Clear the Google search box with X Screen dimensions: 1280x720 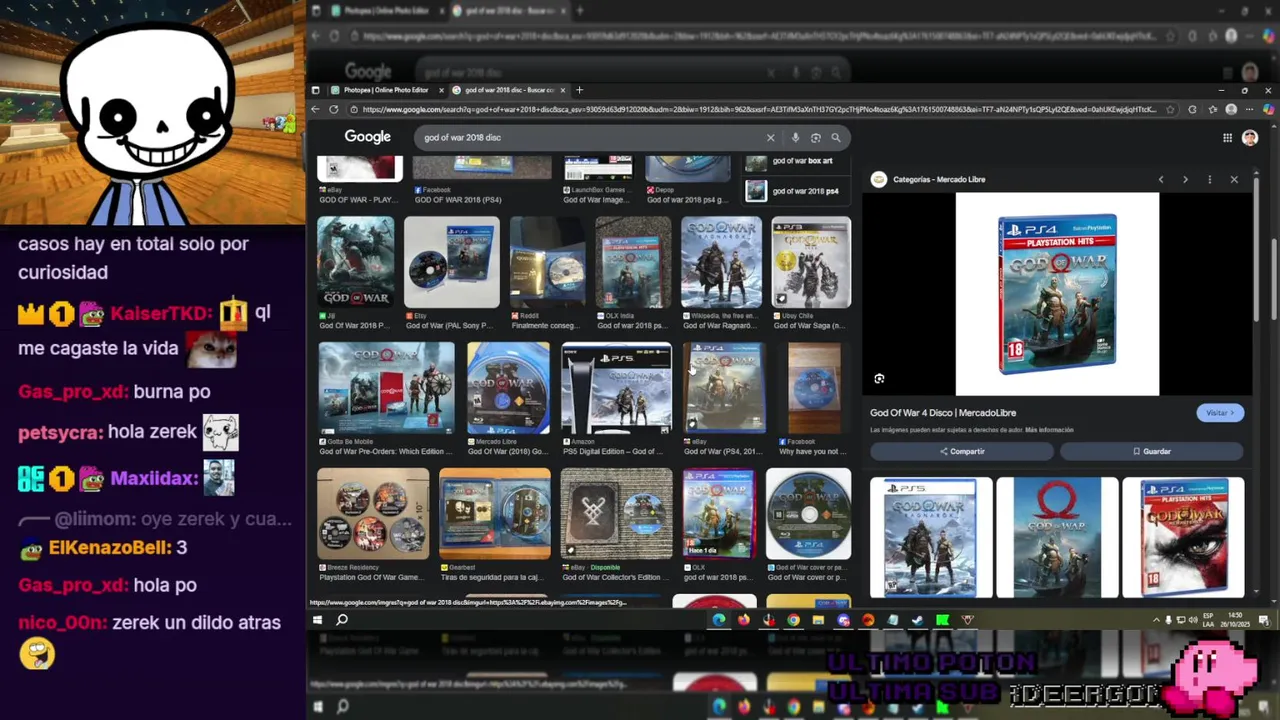coord(770,138)
